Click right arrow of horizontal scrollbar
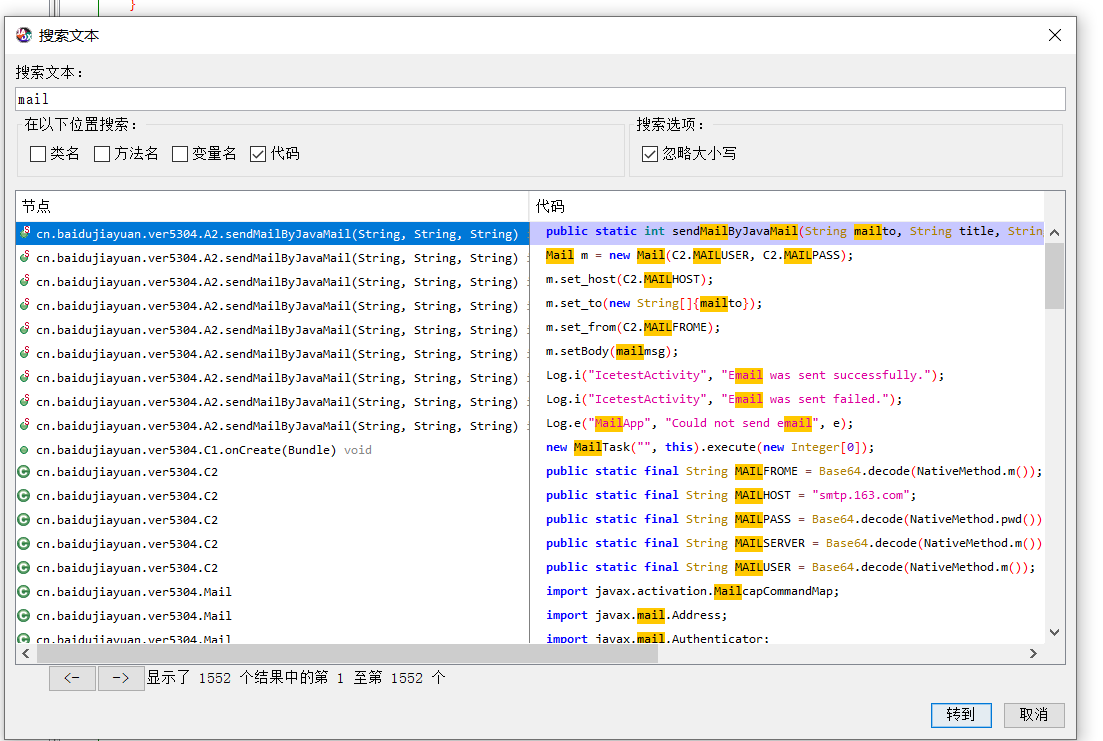Screen dimensions: 1103x741 pos(1033,654)
